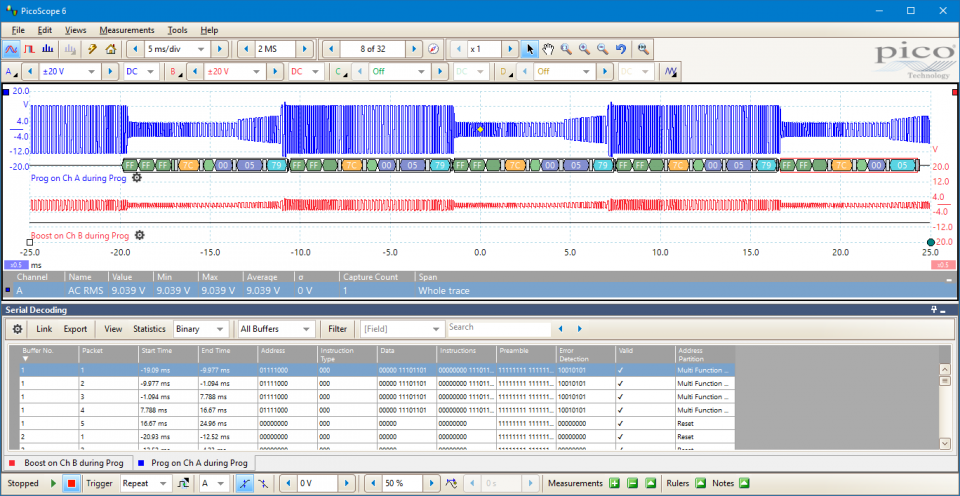Select the pointer selection tool
Viewport: 960px width, 496px height.
click(x=530, y=49)
